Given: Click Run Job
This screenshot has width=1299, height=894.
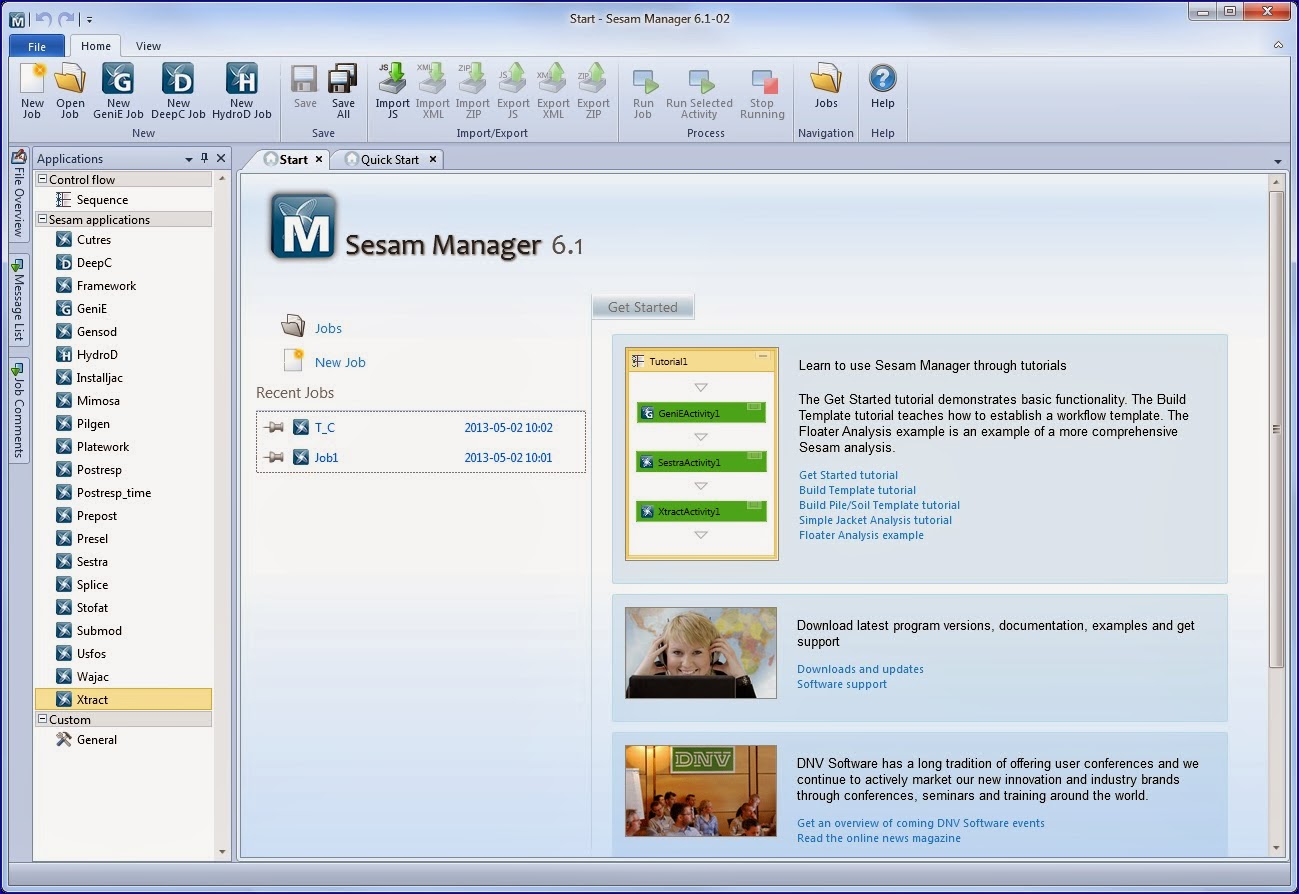Looking at the screenshot, I should tap(643, 91).
